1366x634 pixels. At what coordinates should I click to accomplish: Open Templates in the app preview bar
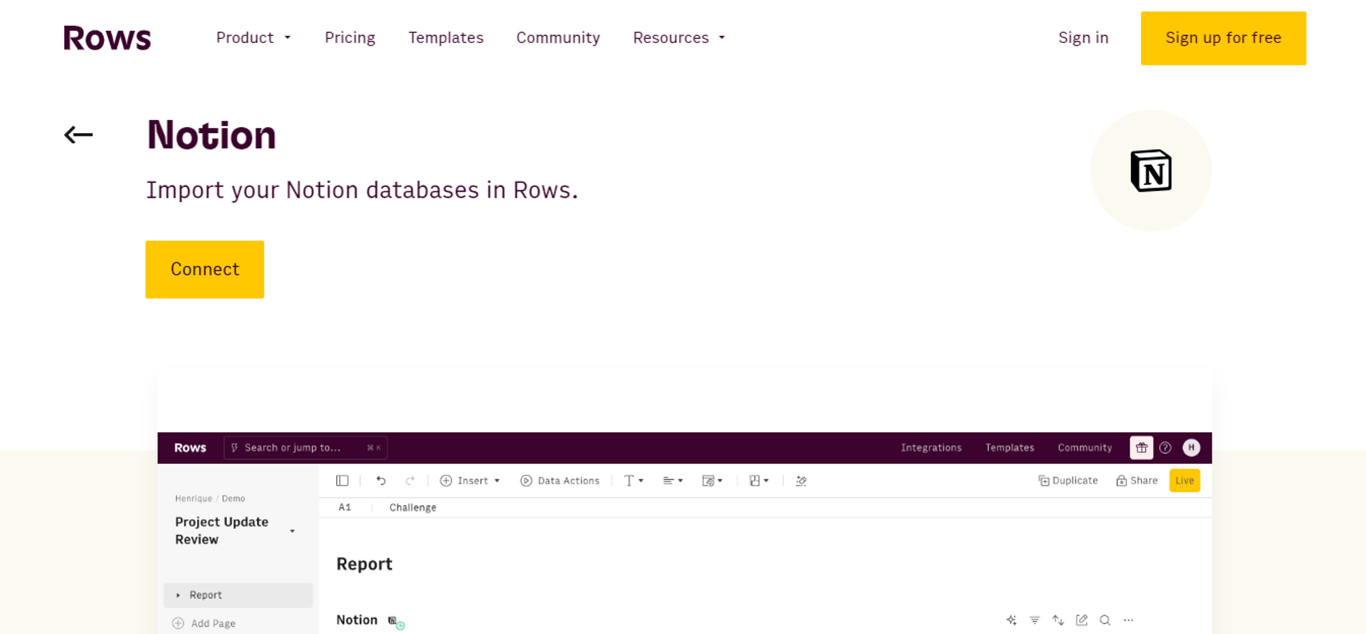[x=1010, y=448]
